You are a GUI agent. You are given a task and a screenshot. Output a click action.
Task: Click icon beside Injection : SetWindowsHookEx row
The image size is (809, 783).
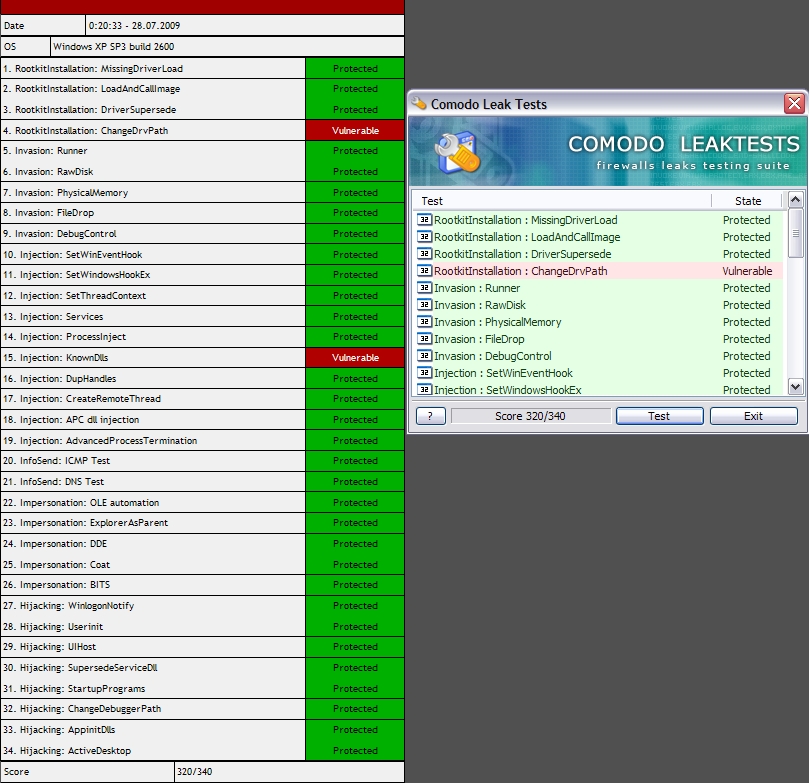[x=424, y=389]
